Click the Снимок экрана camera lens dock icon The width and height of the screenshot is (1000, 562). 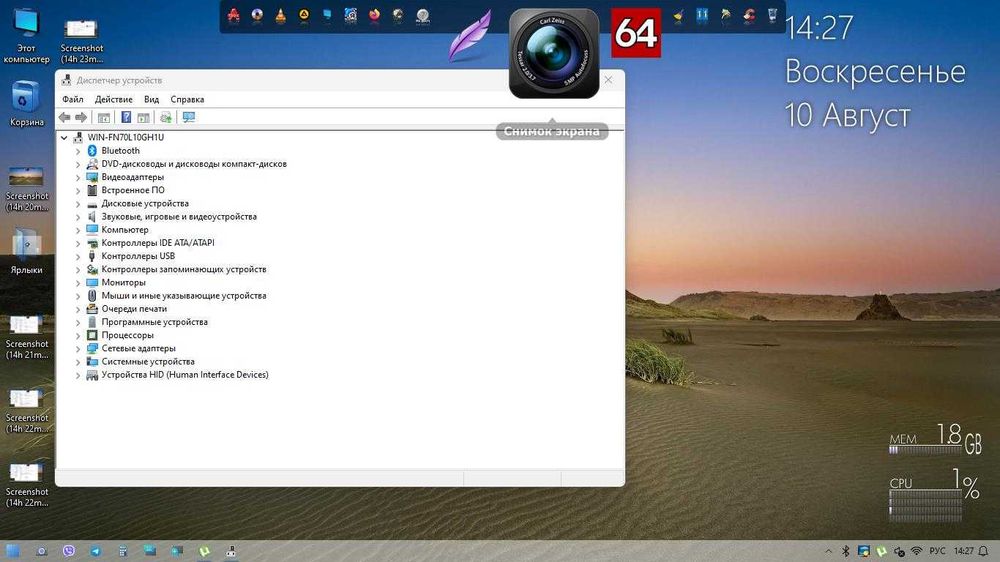click(x=554, y=54)
